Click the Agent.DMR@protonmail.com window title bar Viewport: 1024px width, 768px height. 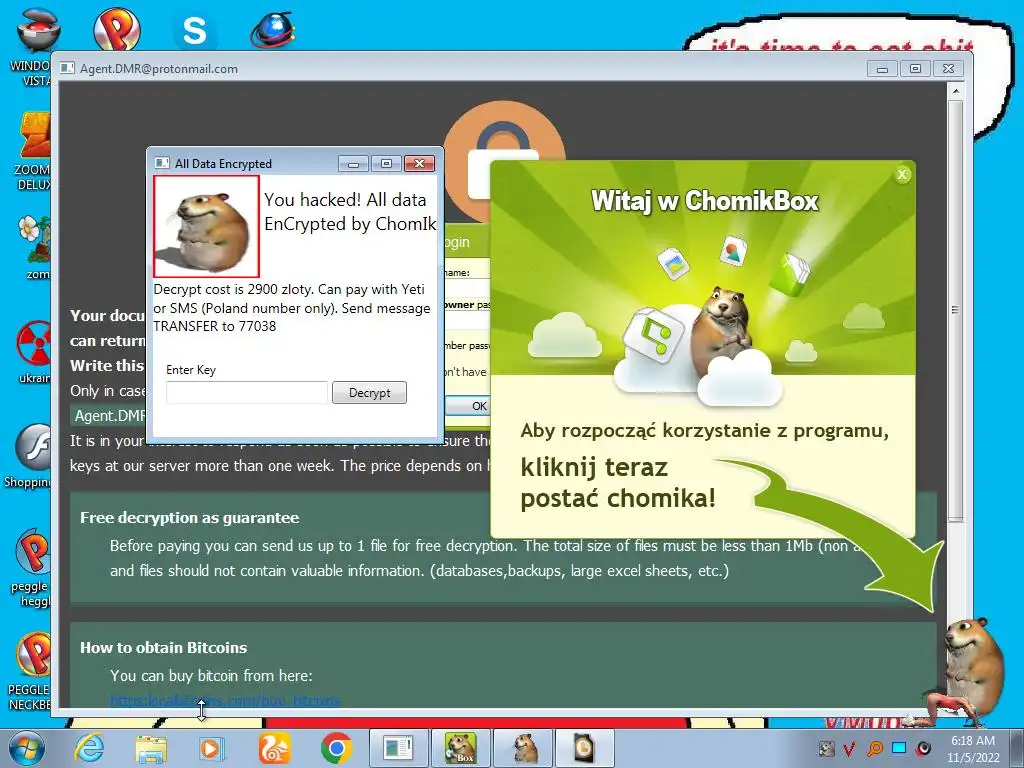[x=457, y=69]
